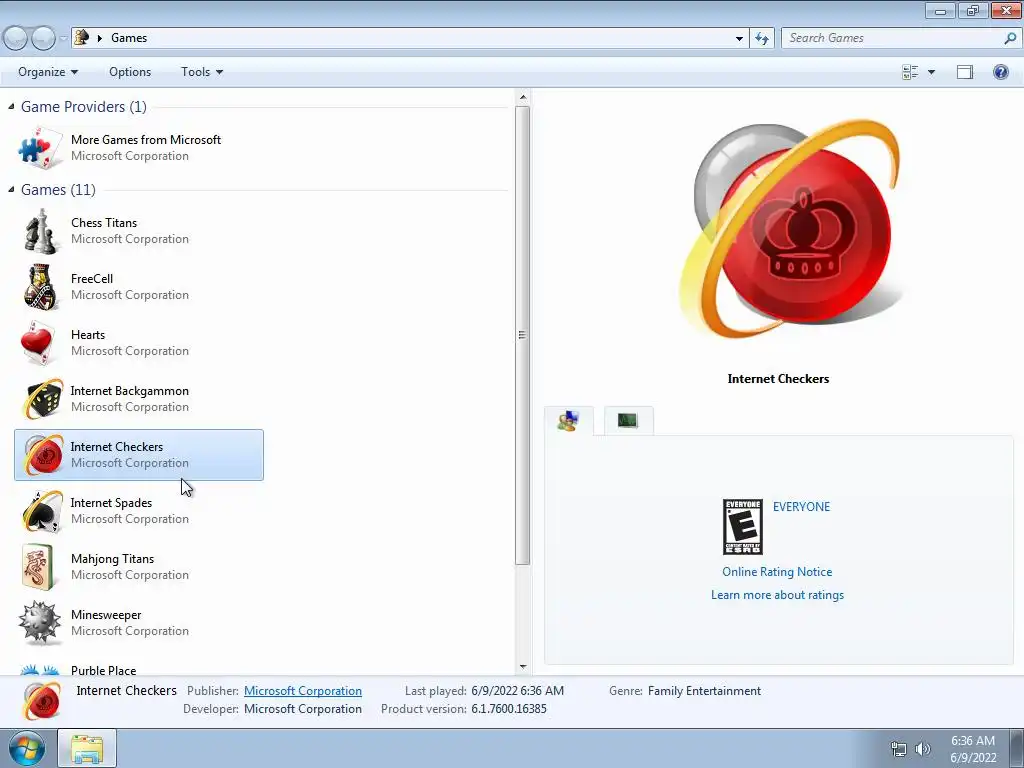Open the address bar history dropdown
The width and height of the screenshot is (1024, 768).
tap(739, 38)
